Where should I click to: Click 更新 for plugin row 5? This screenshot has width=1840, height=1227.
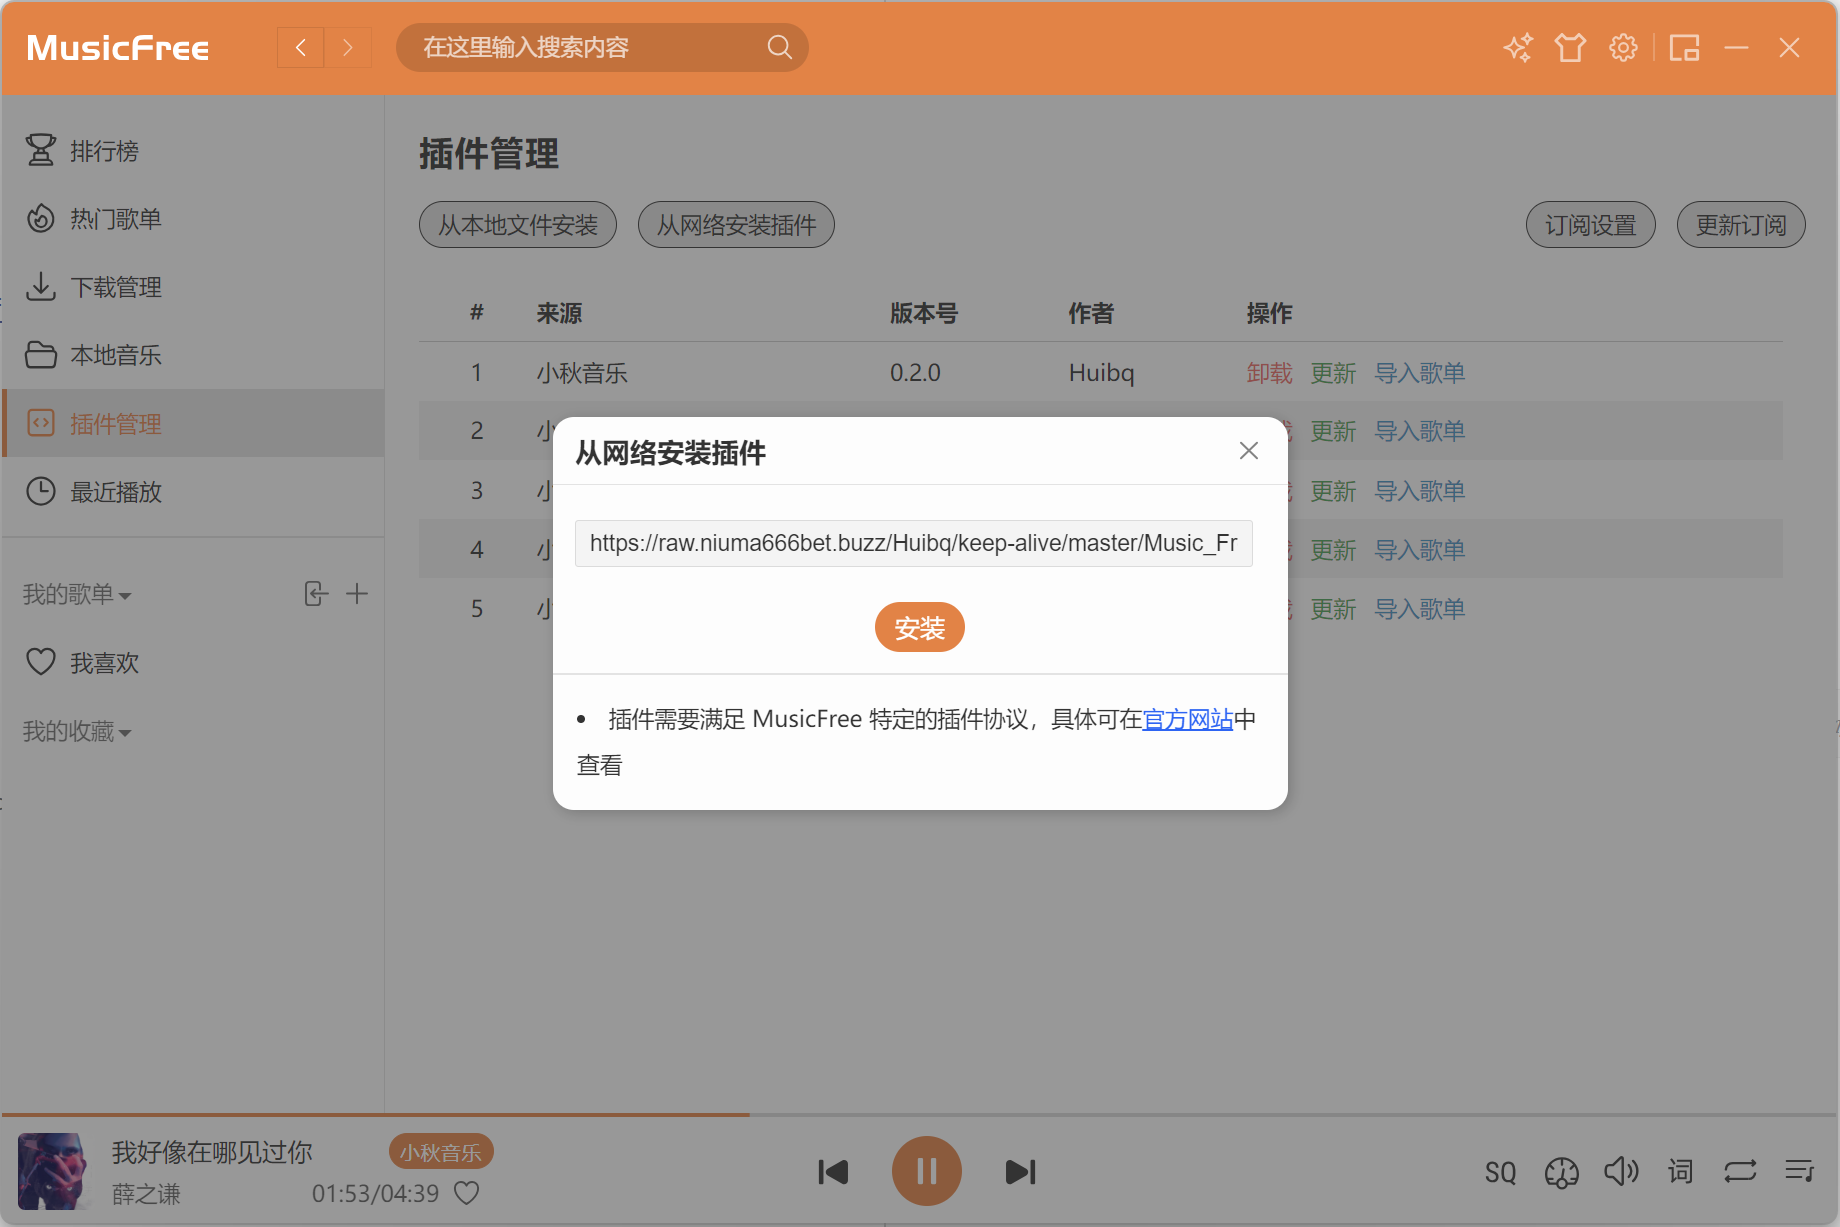[x=1333, y=609]
